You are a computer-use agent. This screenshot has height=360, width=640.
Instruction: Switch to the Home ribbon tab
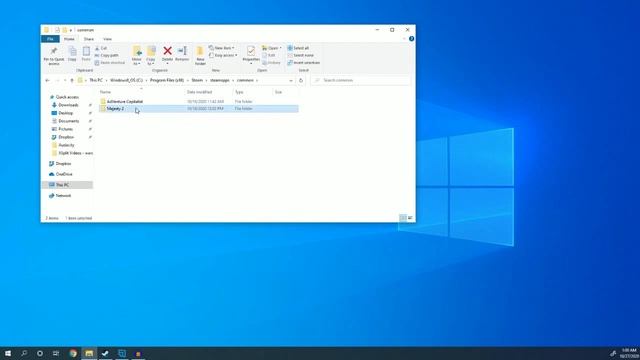pos(69,39)
